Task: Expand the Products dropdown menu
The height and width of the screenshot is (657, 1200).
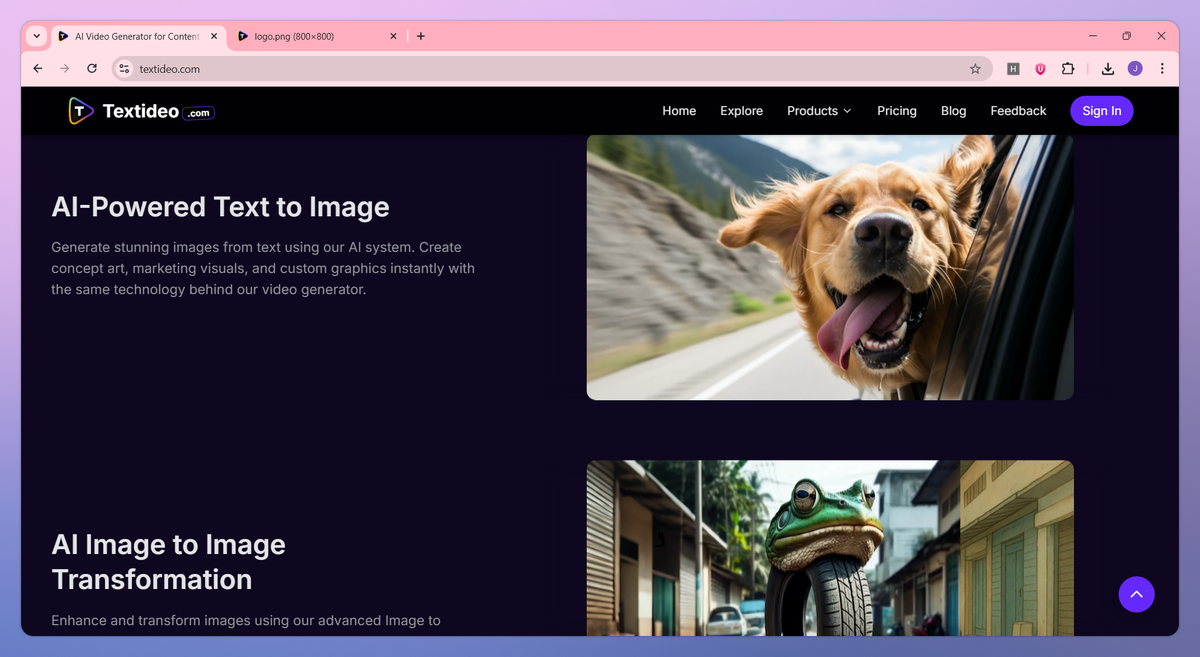Action: click(x=819, y=111)
